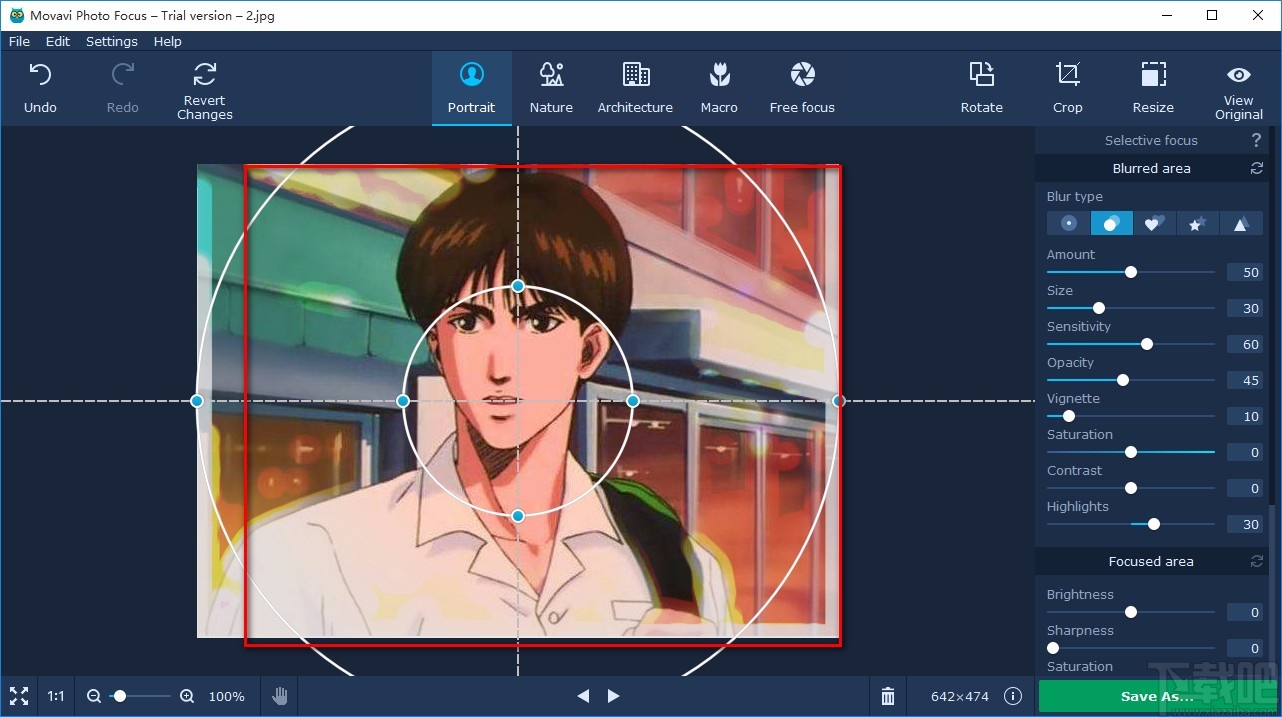1282x717 pixels.
Task: Click the bottom handle of inner focus circle
Action: pyautogui.click(x=518, y=516)
